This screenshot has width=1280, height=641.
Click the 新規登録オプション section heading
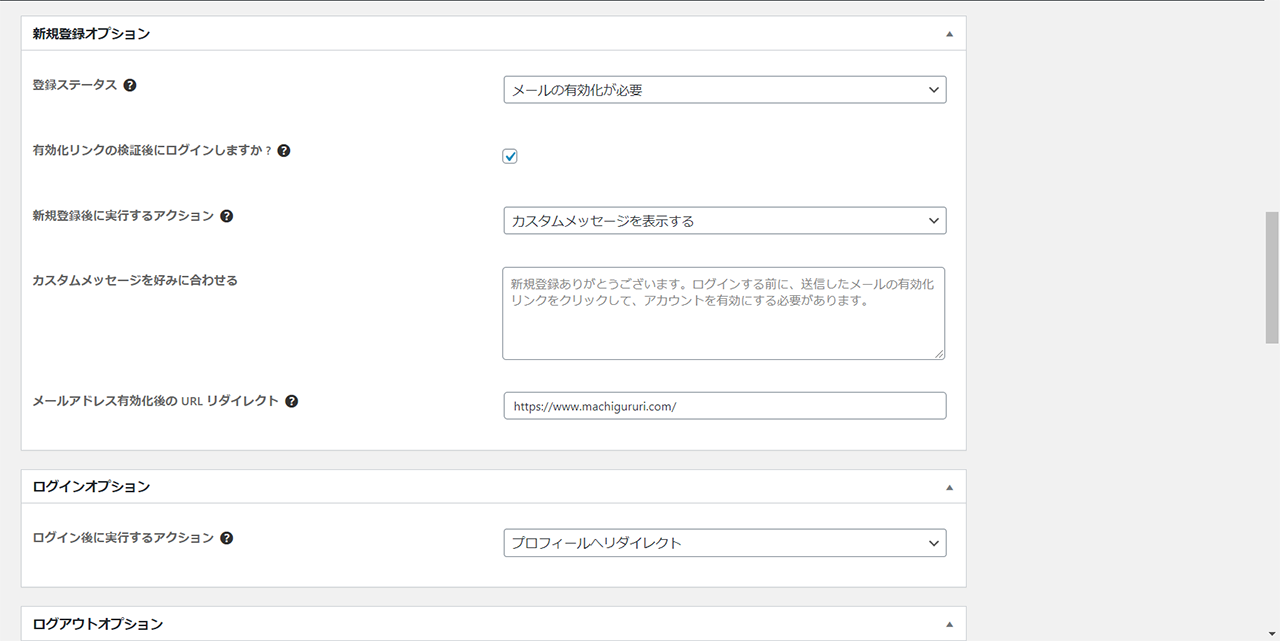91,34
